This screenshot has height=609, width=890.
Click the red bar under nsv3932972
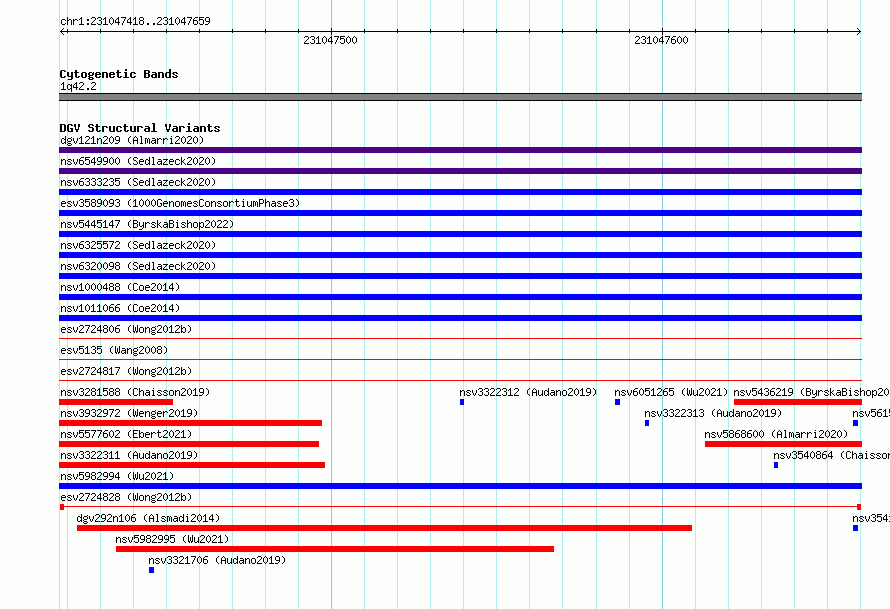pyautogui.click(x=190, y=423)
